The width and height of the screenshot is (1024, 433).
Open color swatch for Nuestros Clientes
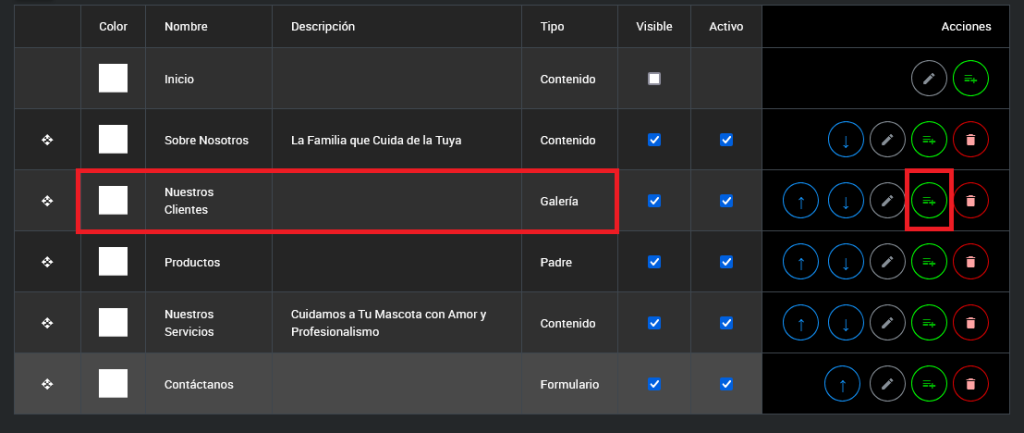click(113, 201)
